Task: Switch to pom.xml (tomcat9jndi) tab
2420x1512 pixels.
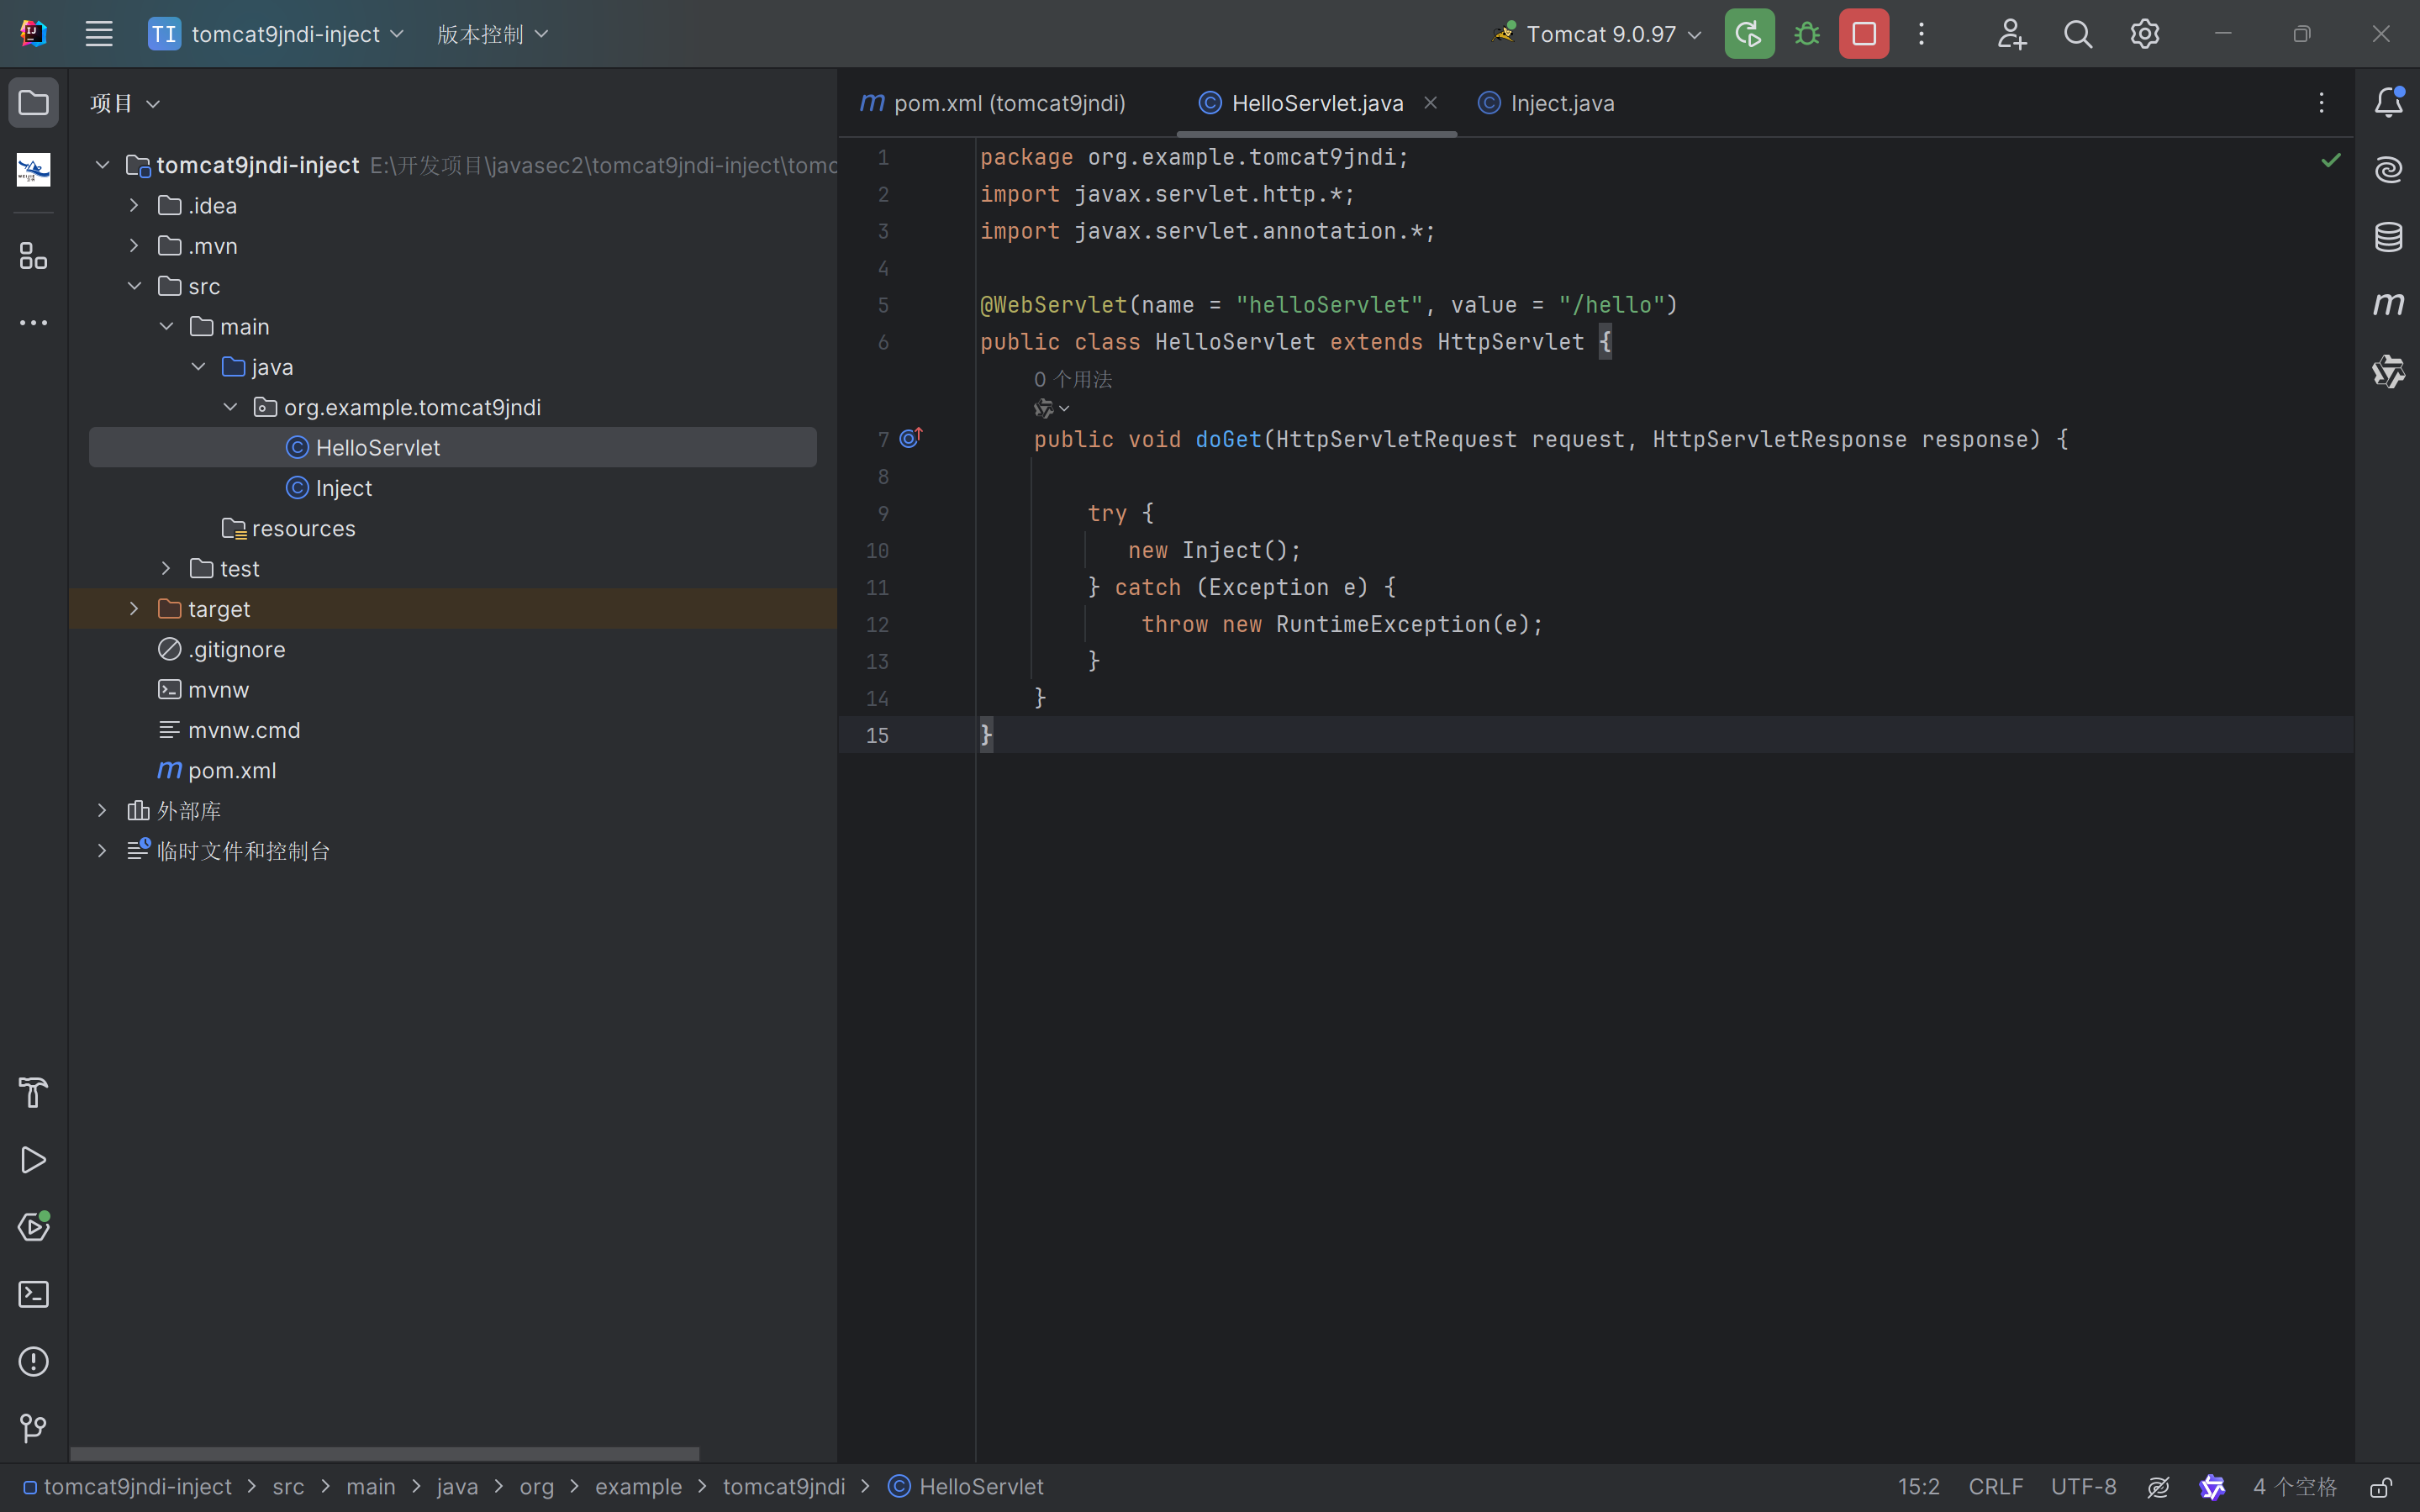Action: pyautogui.click(x=1008, y=103)
